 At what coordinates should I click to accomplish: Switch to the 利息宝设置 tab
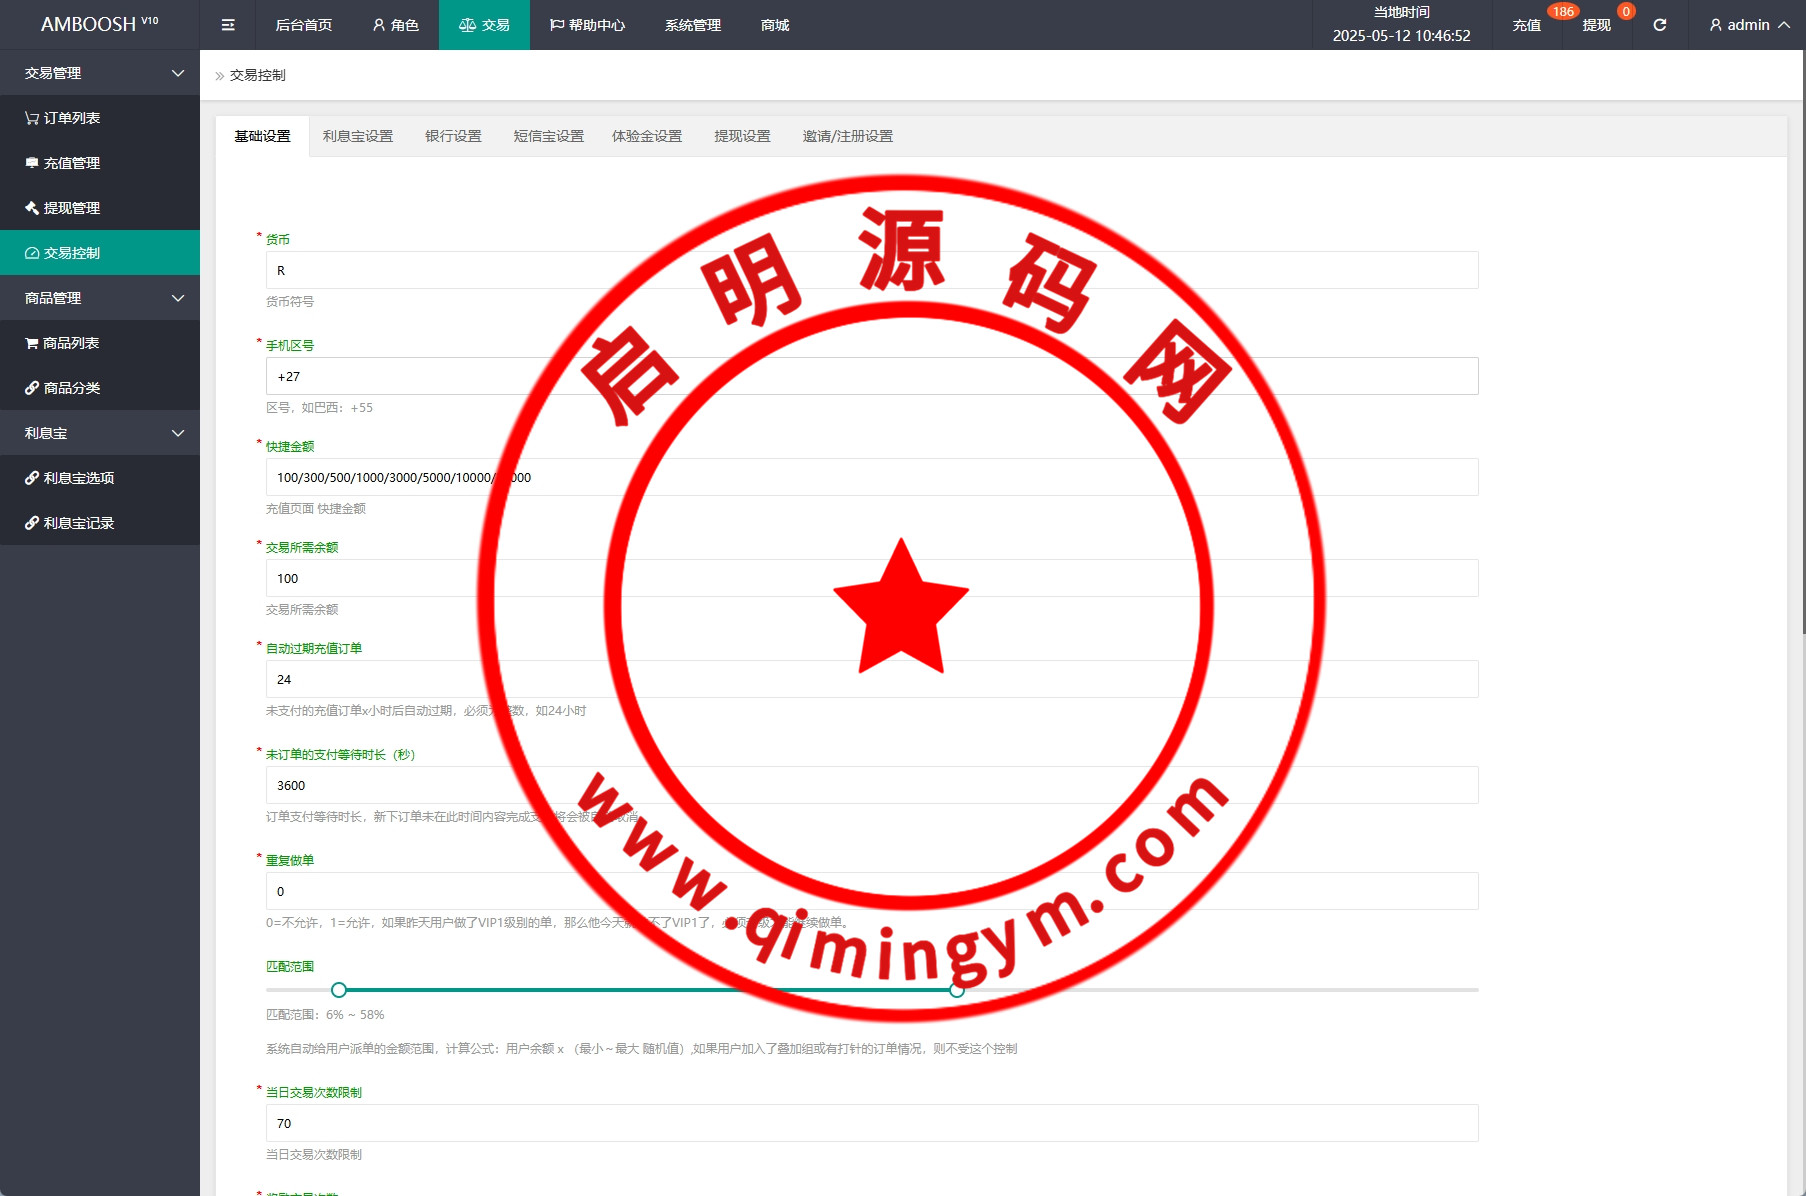point(357,136)
